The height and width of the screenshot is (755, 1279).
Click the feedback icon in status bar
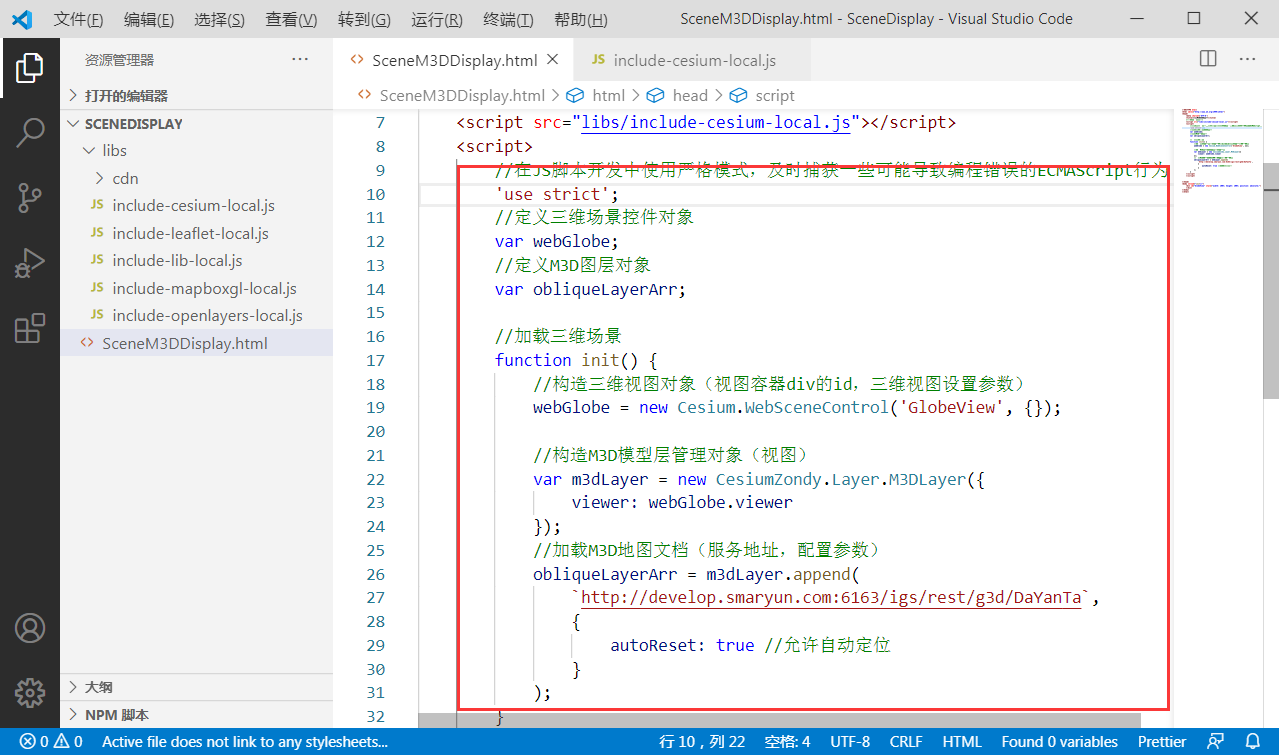point(1215,742)
